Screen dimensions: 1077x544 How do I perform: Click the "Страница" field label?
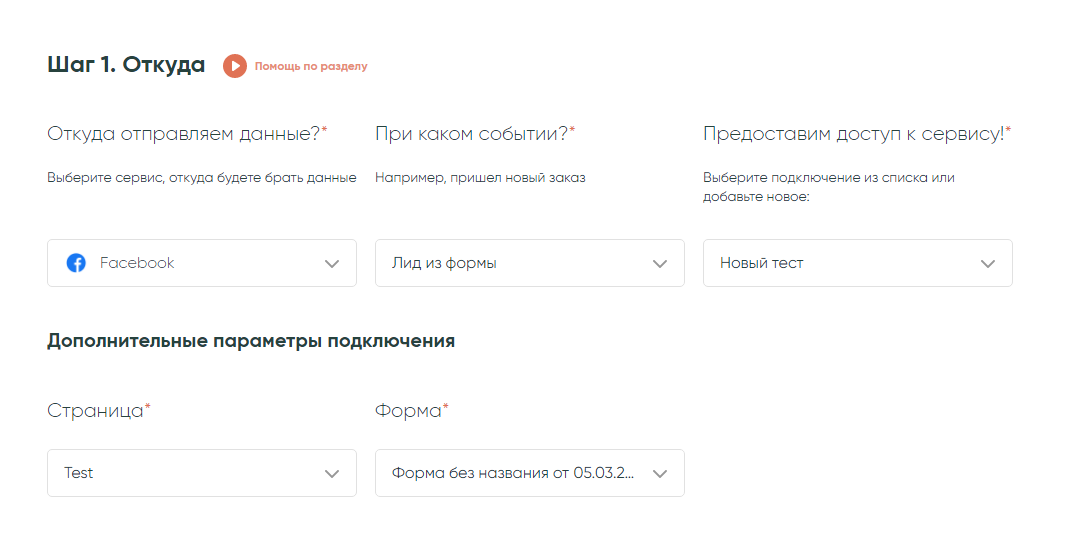(x=97, y=411)
